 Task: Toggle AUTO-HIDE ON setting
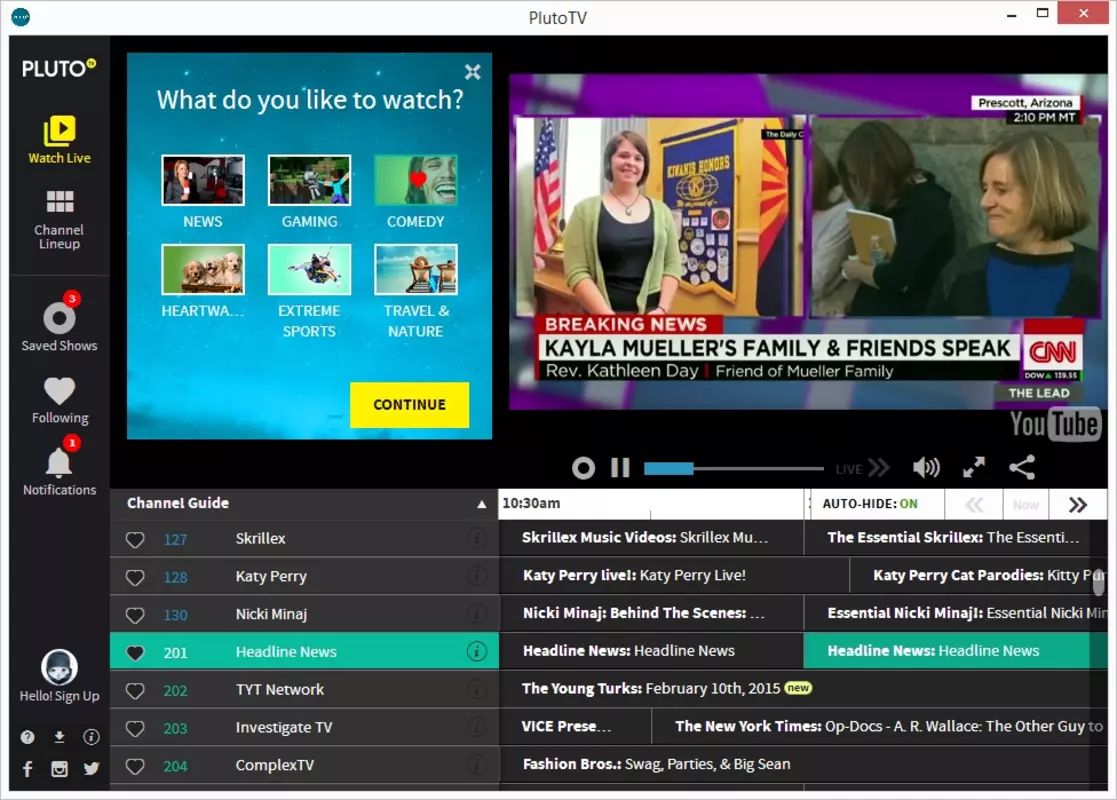(870, 504)
